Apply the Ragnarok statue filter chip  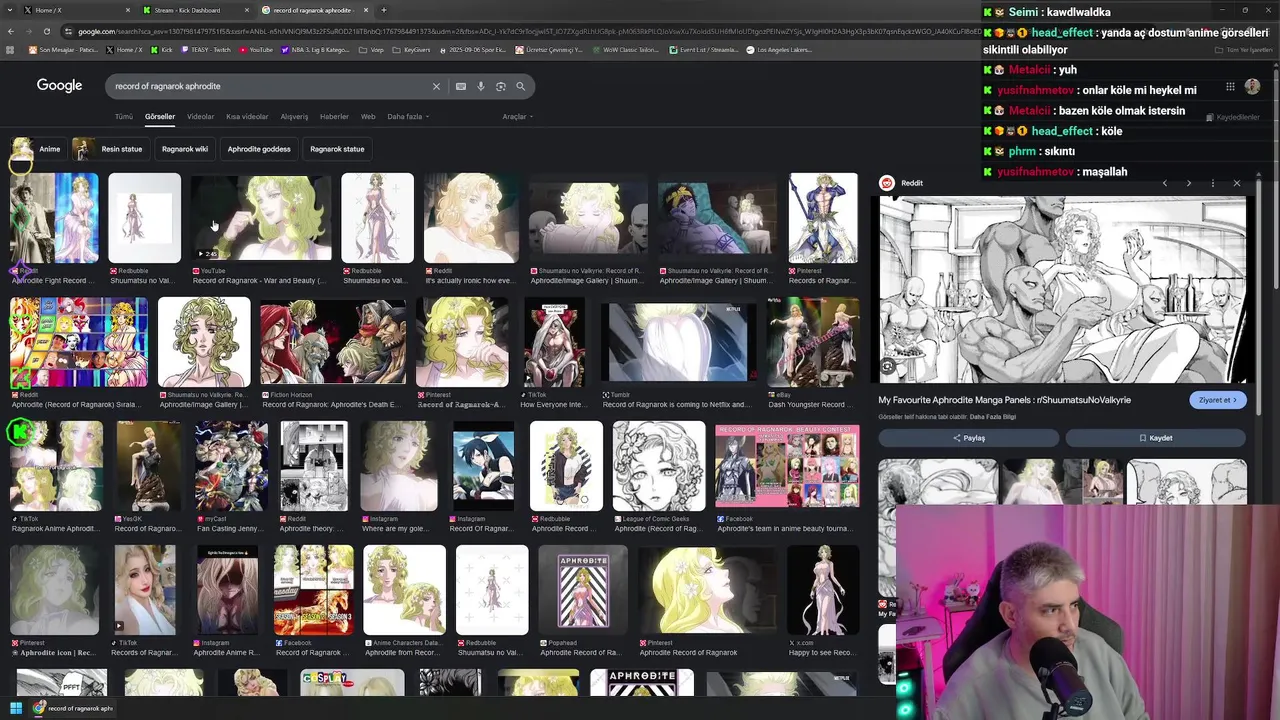coord(337,149)
